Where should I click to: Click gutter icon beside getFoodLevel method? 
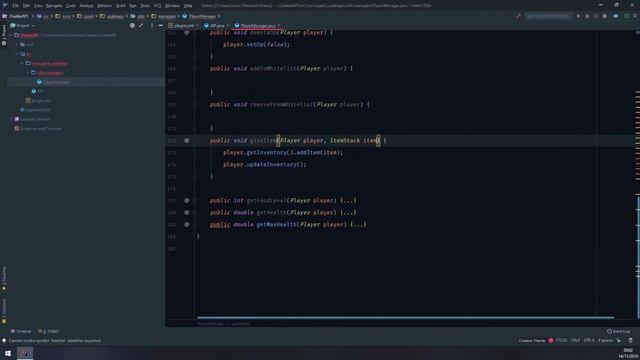coord(187,200)
